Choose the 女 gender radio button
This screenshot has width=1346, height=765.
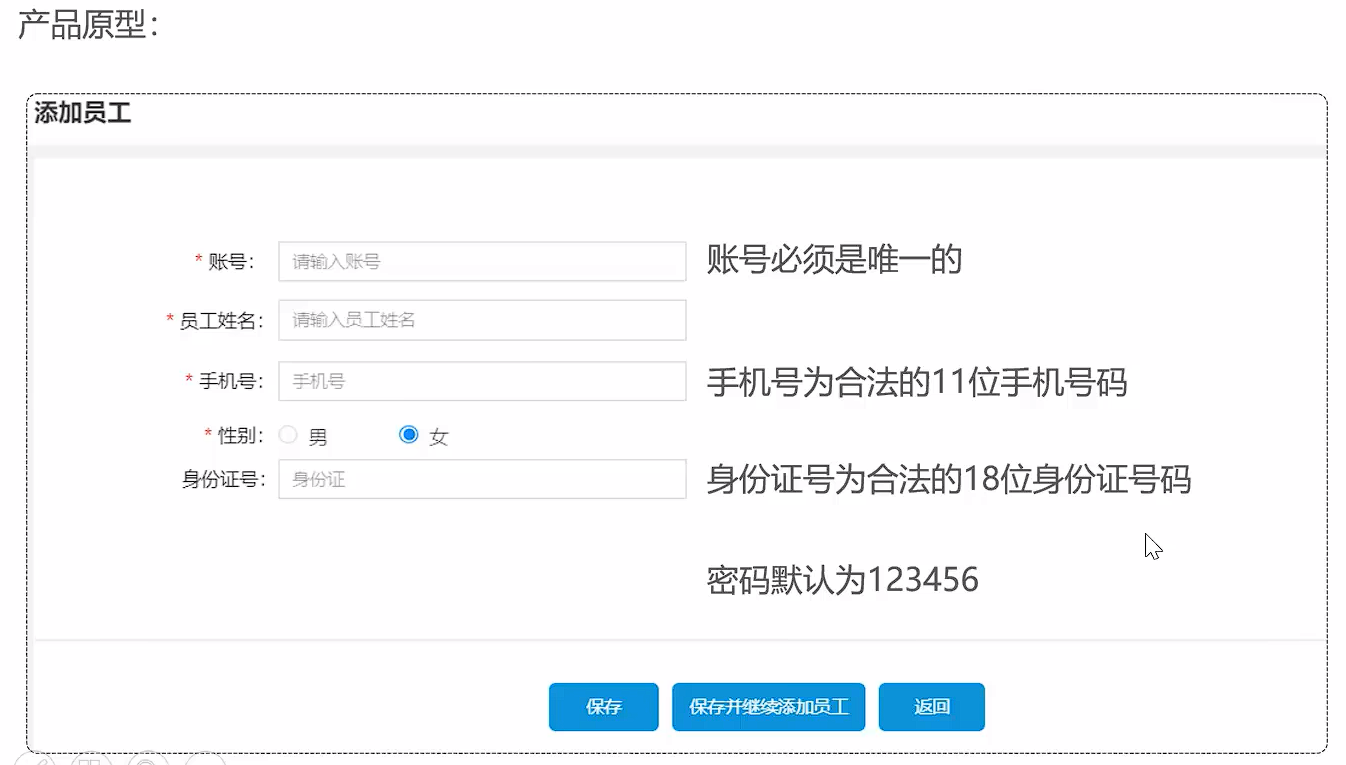click(408, 435)
